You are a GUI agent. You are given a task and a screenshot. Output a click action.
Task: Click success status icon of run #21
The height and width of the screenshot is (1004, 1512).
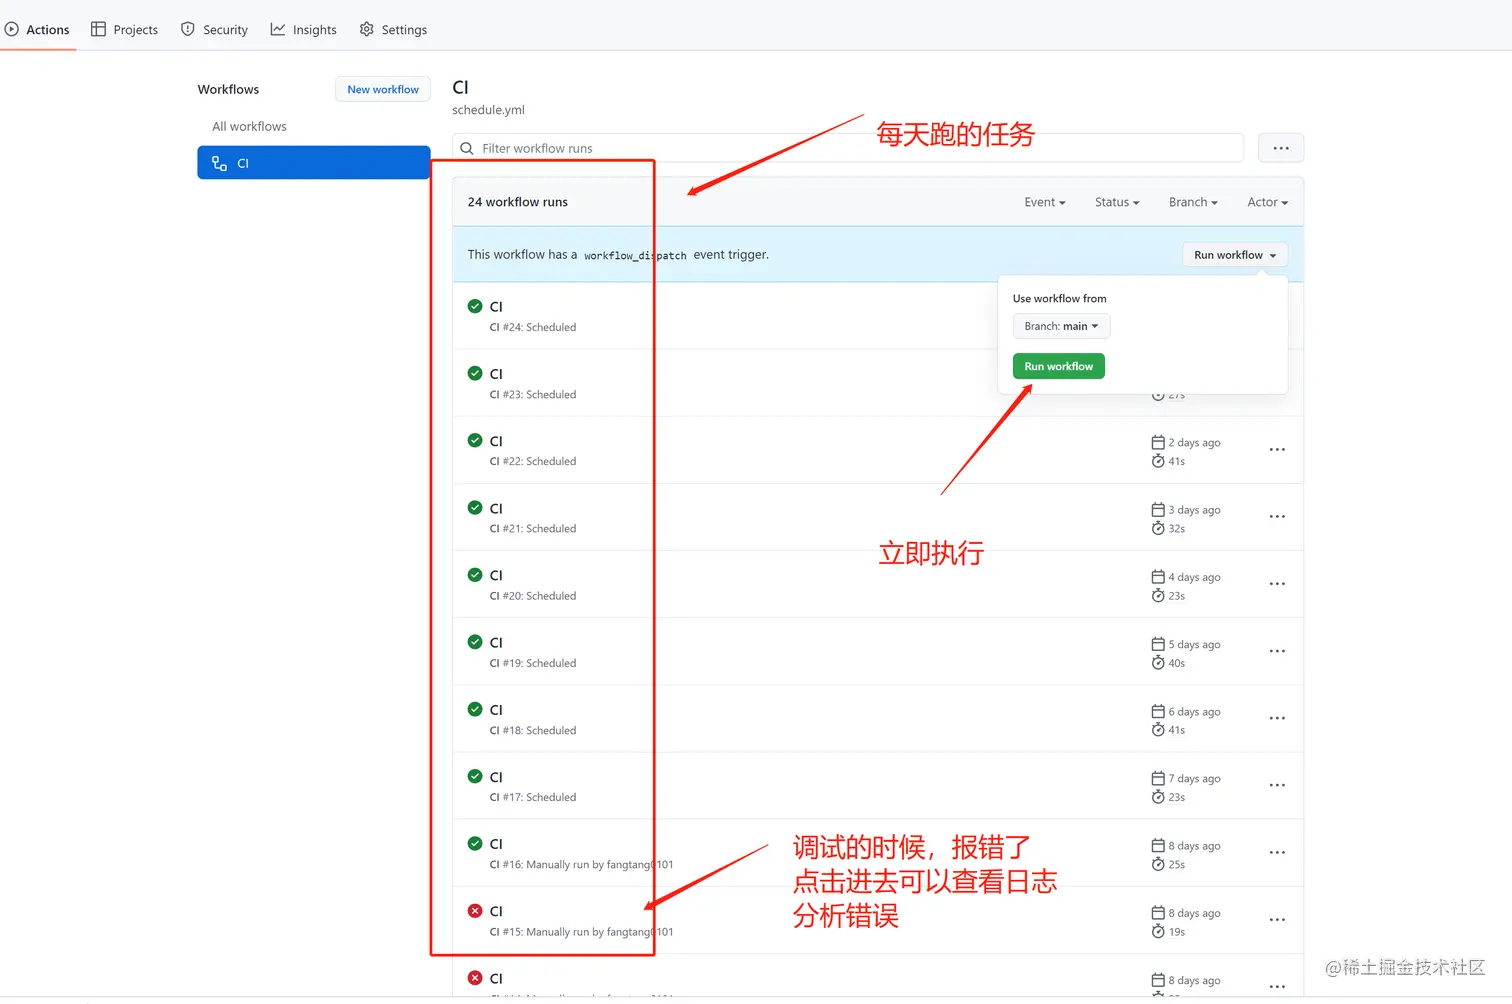(475, 507)
